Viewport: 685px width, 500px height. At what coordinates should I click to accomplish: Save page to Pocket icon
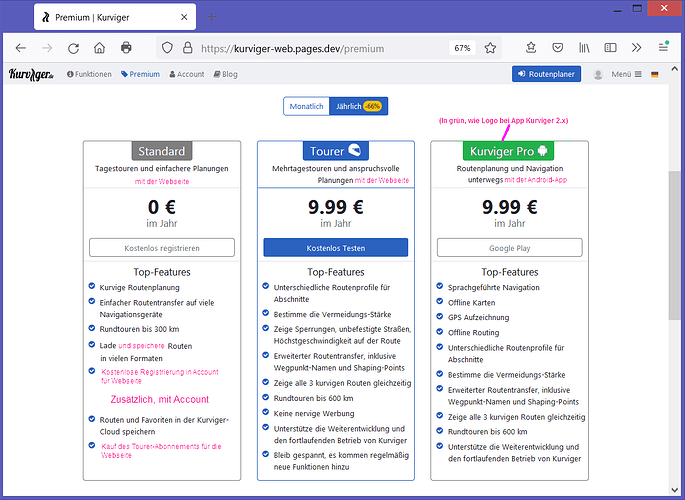click(x=557, y=48)
